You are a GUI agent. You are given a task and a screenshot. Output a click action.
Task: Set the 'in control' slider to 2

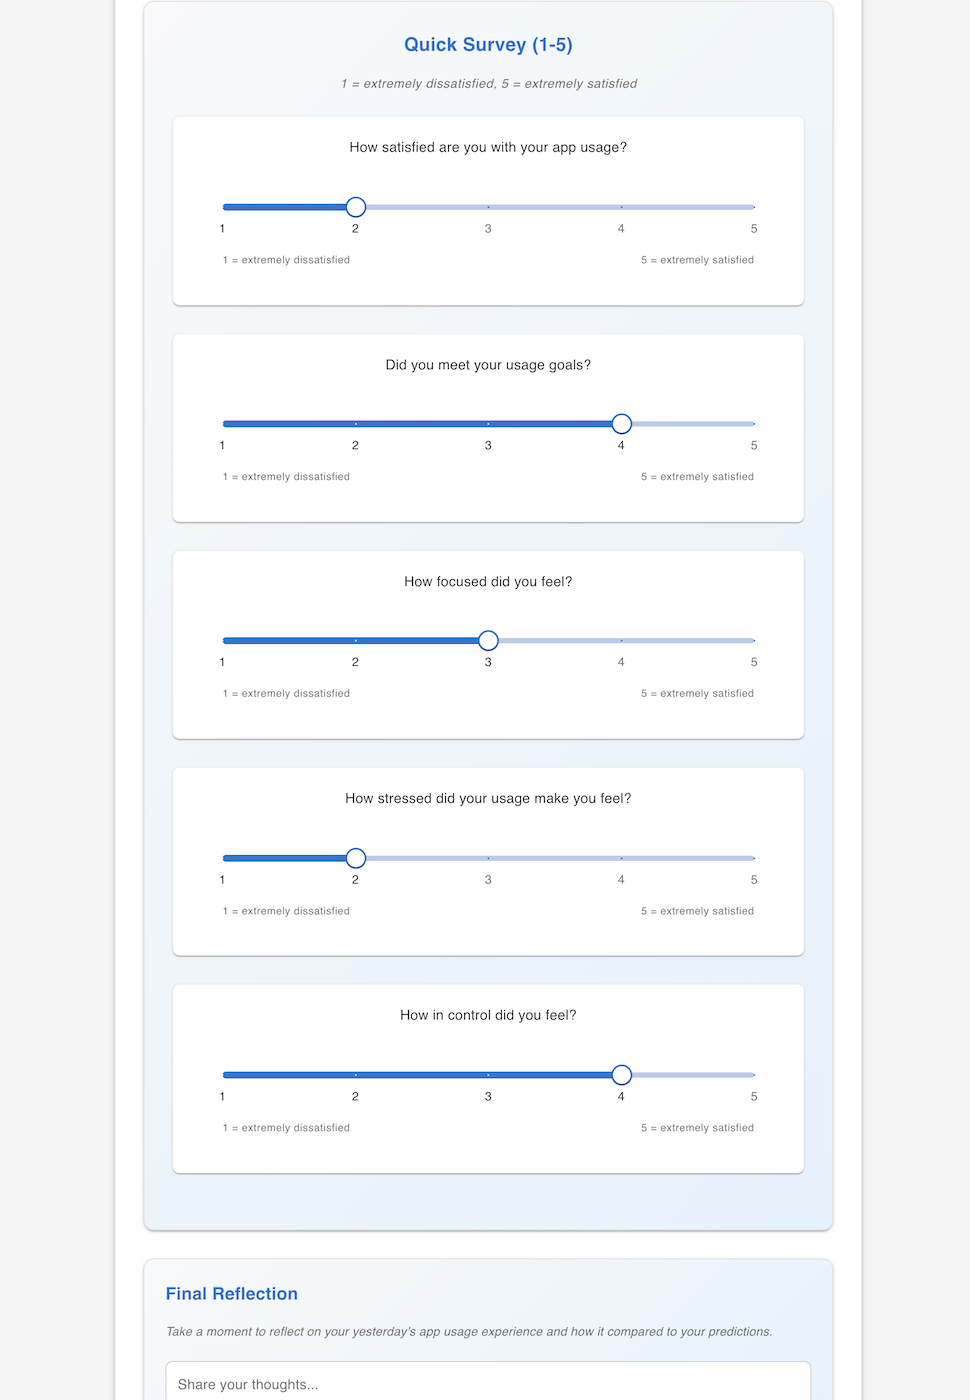(x=355, y=1075)
